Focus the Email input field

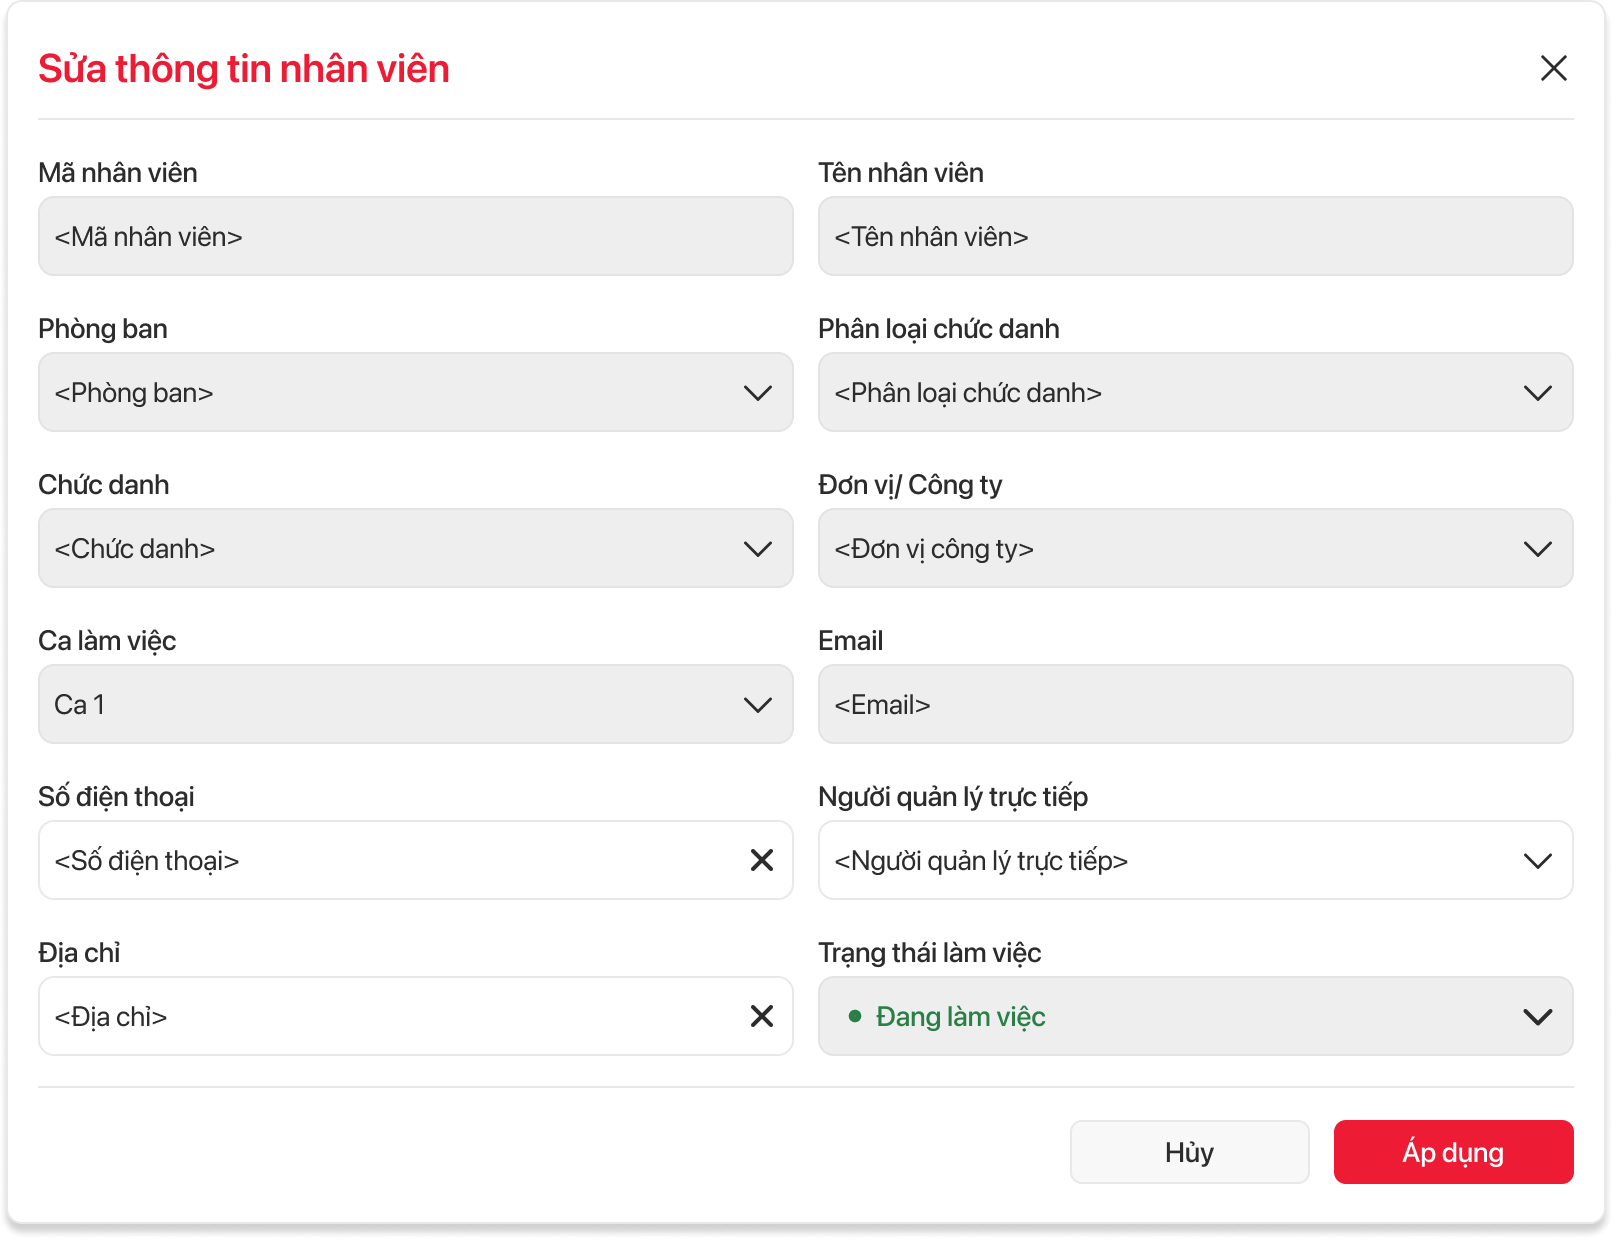tap(1195, 705)
